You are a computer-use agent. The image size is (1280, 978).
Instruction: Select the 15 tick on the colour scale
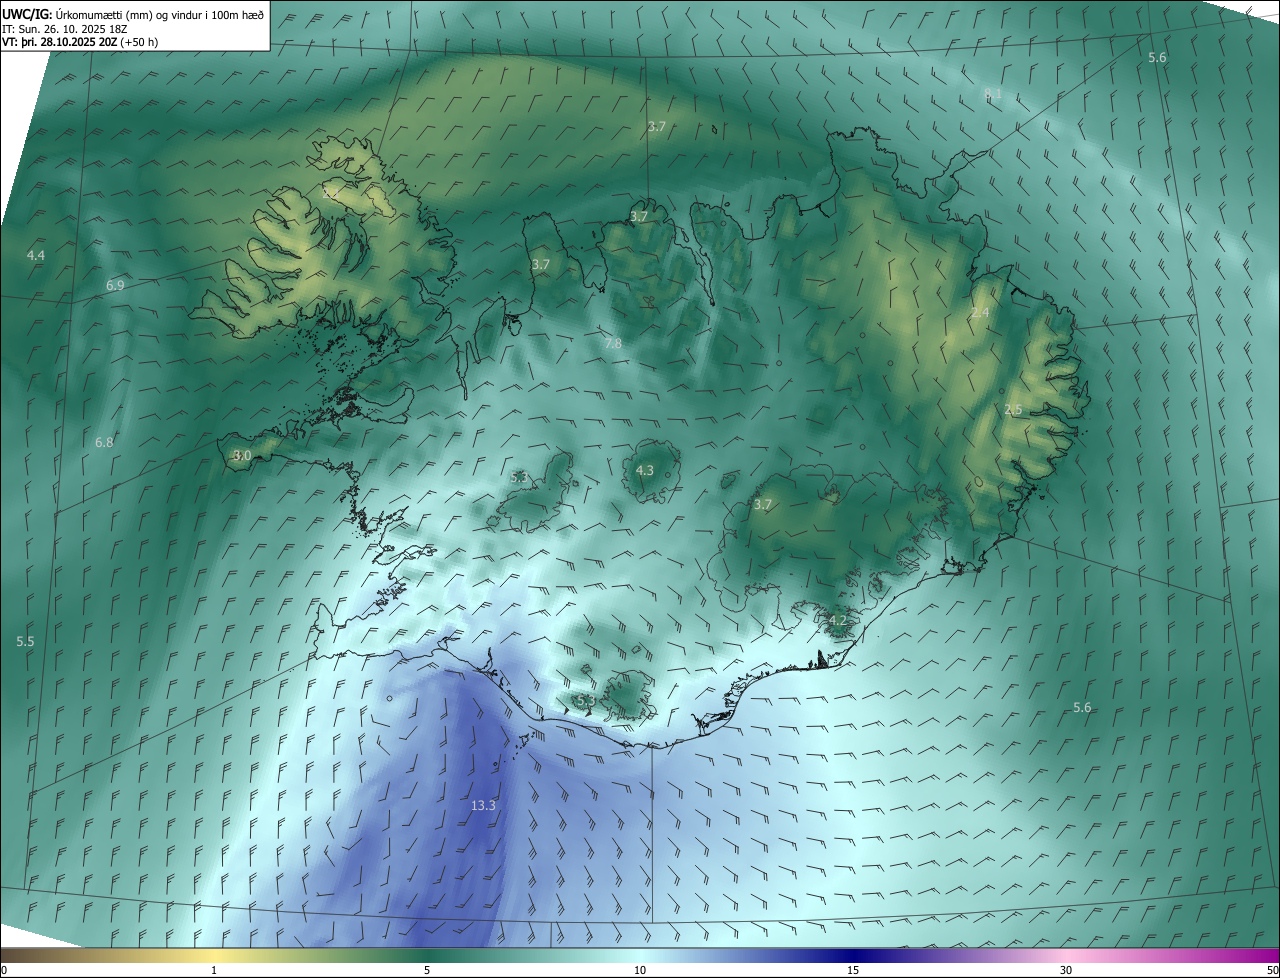[x=853, y=970]
